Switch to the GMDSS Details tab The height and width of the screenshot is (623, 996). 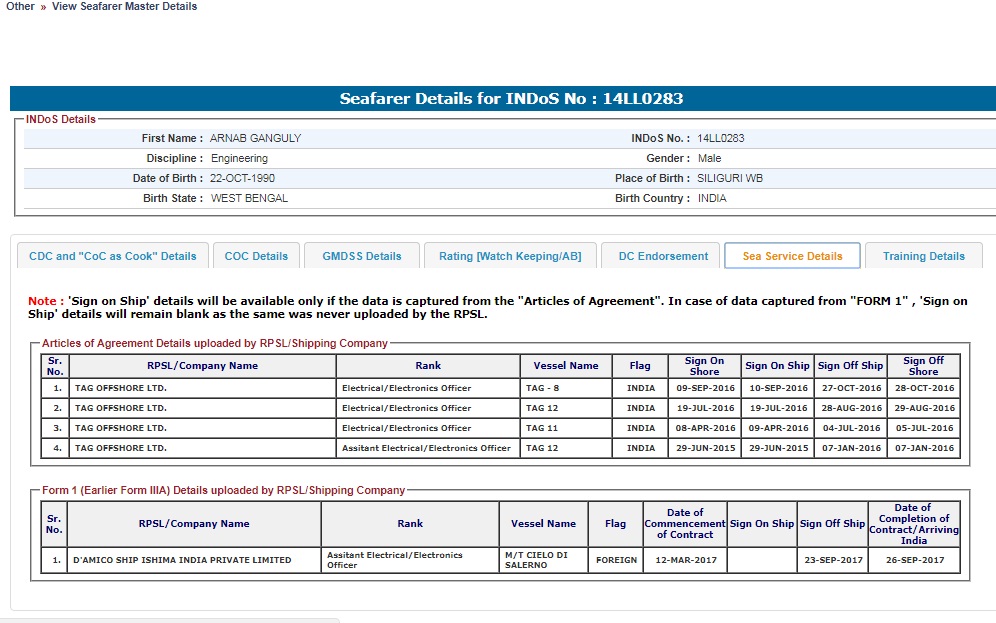pos(361,256)
